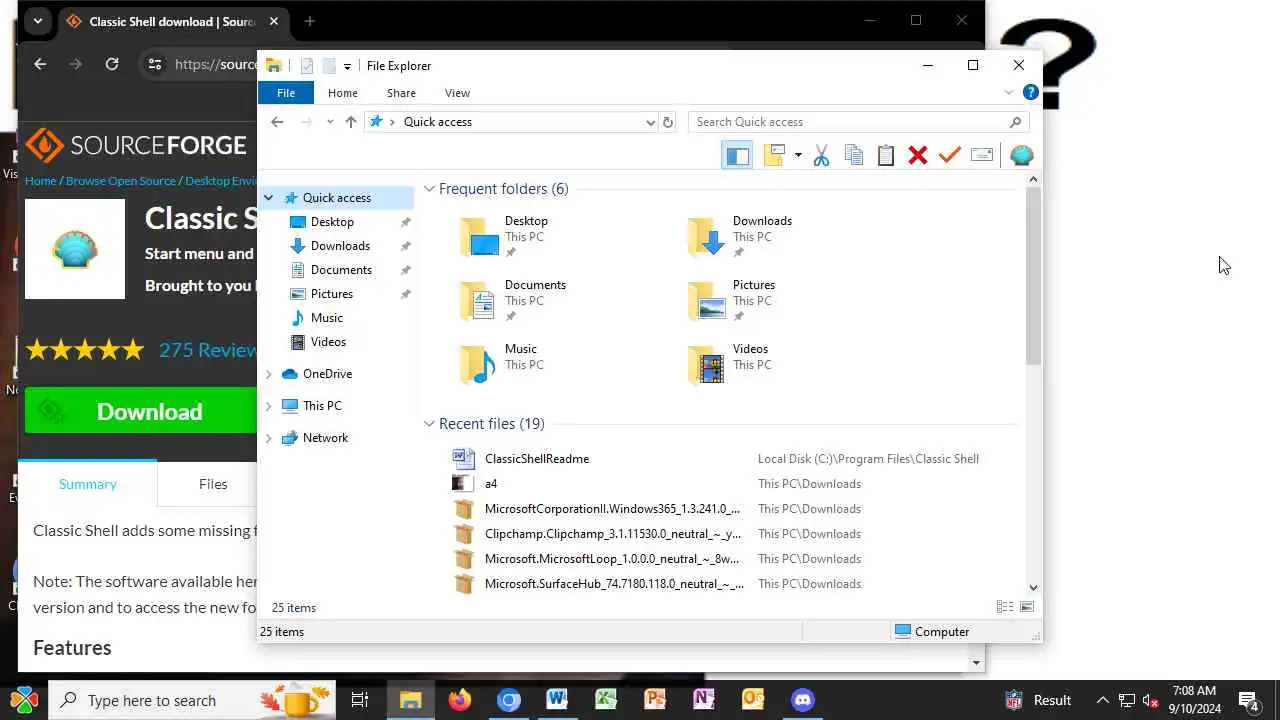This screenshot has height=720, width=1280.
Task: Open a new browser tab
Action: 310,21
